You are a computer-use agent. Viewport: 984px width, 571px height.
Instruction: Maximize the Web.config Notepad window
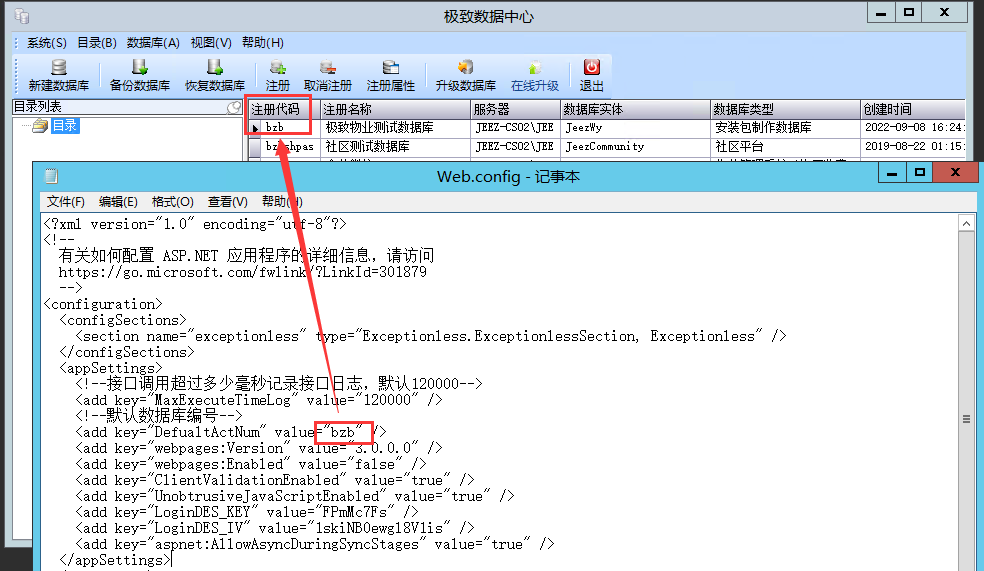pyautogui.click(x=919, y=173)
